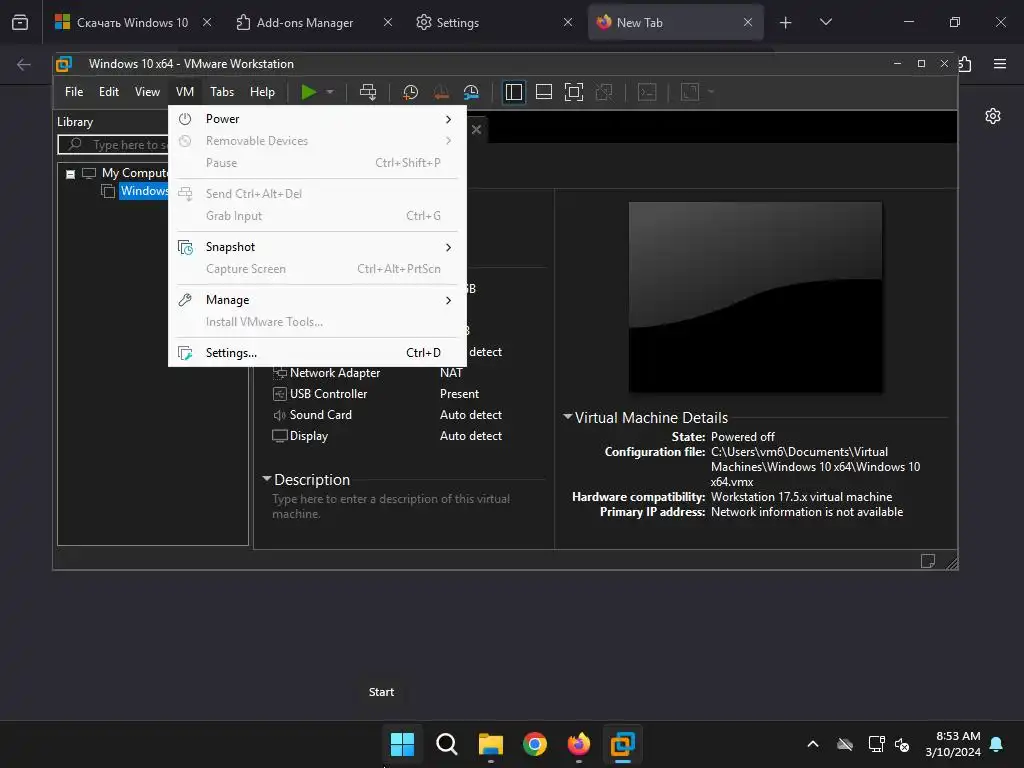Take a snapshot via toolbar clock icon

(x=410, y=92)
